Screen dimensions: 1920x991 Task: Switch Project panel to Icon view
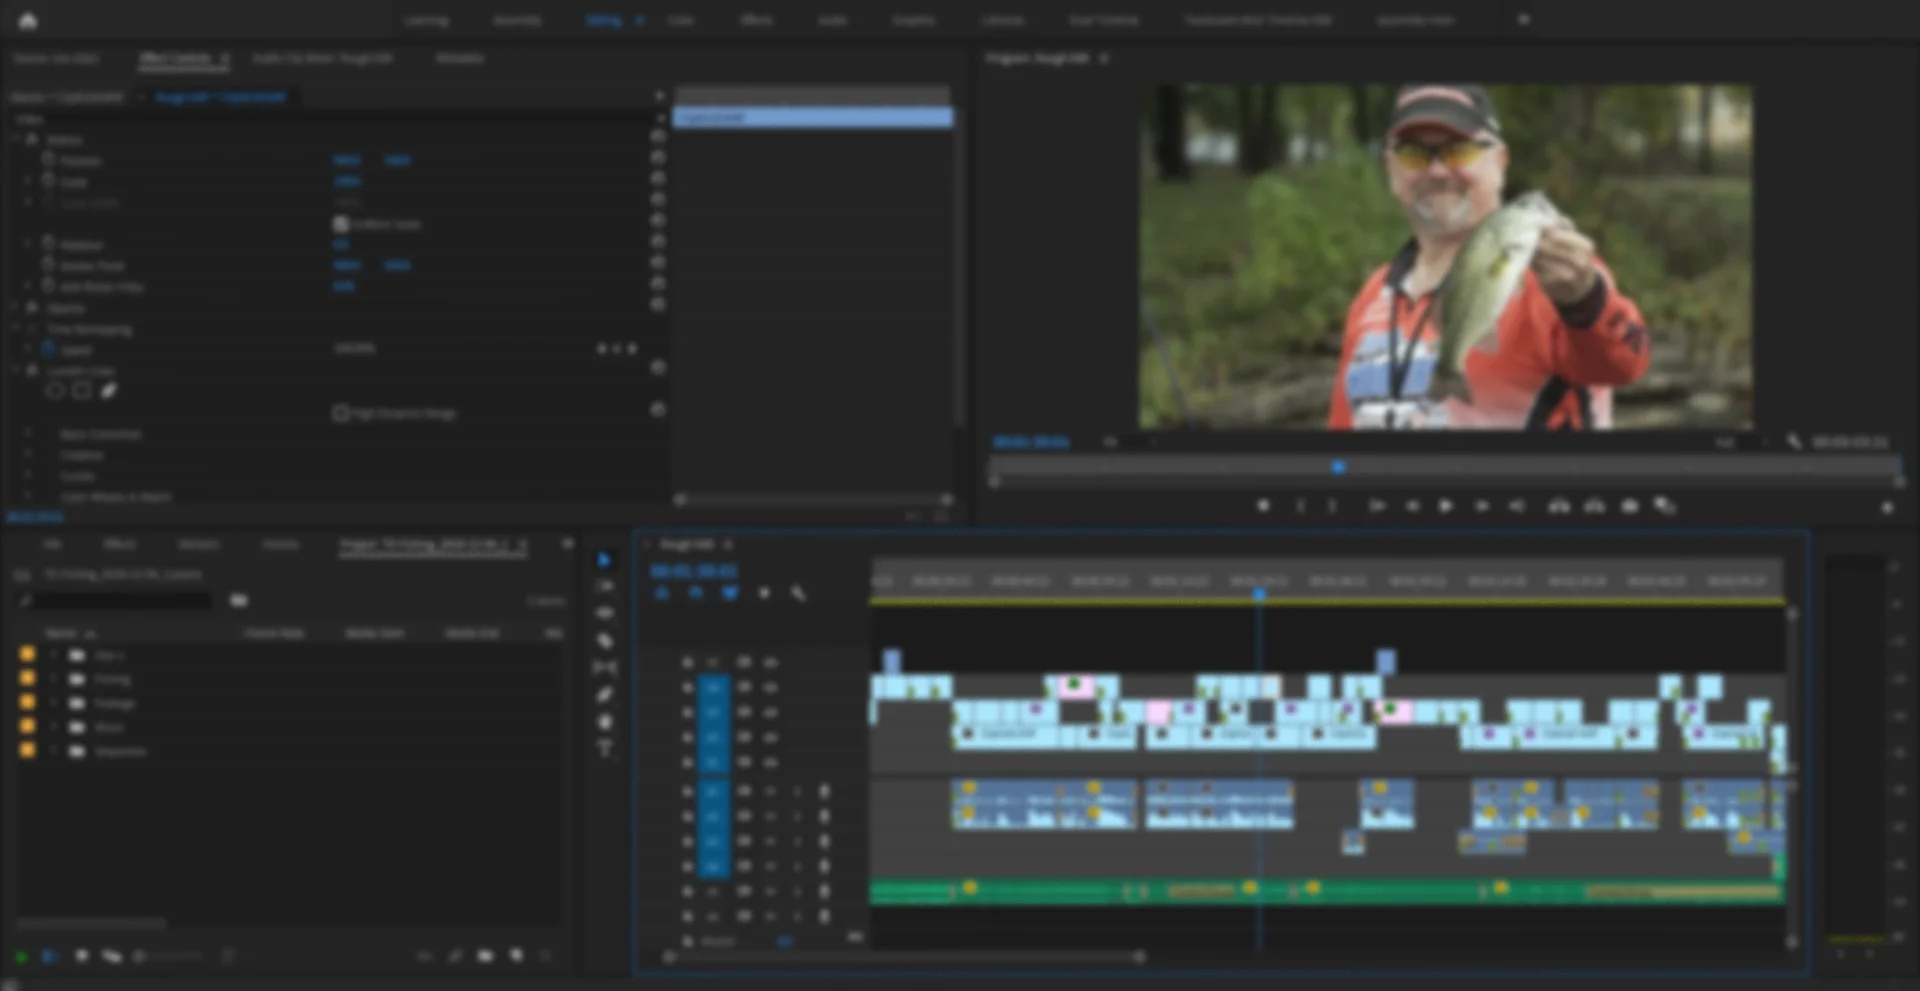click(x=81, y=956)
